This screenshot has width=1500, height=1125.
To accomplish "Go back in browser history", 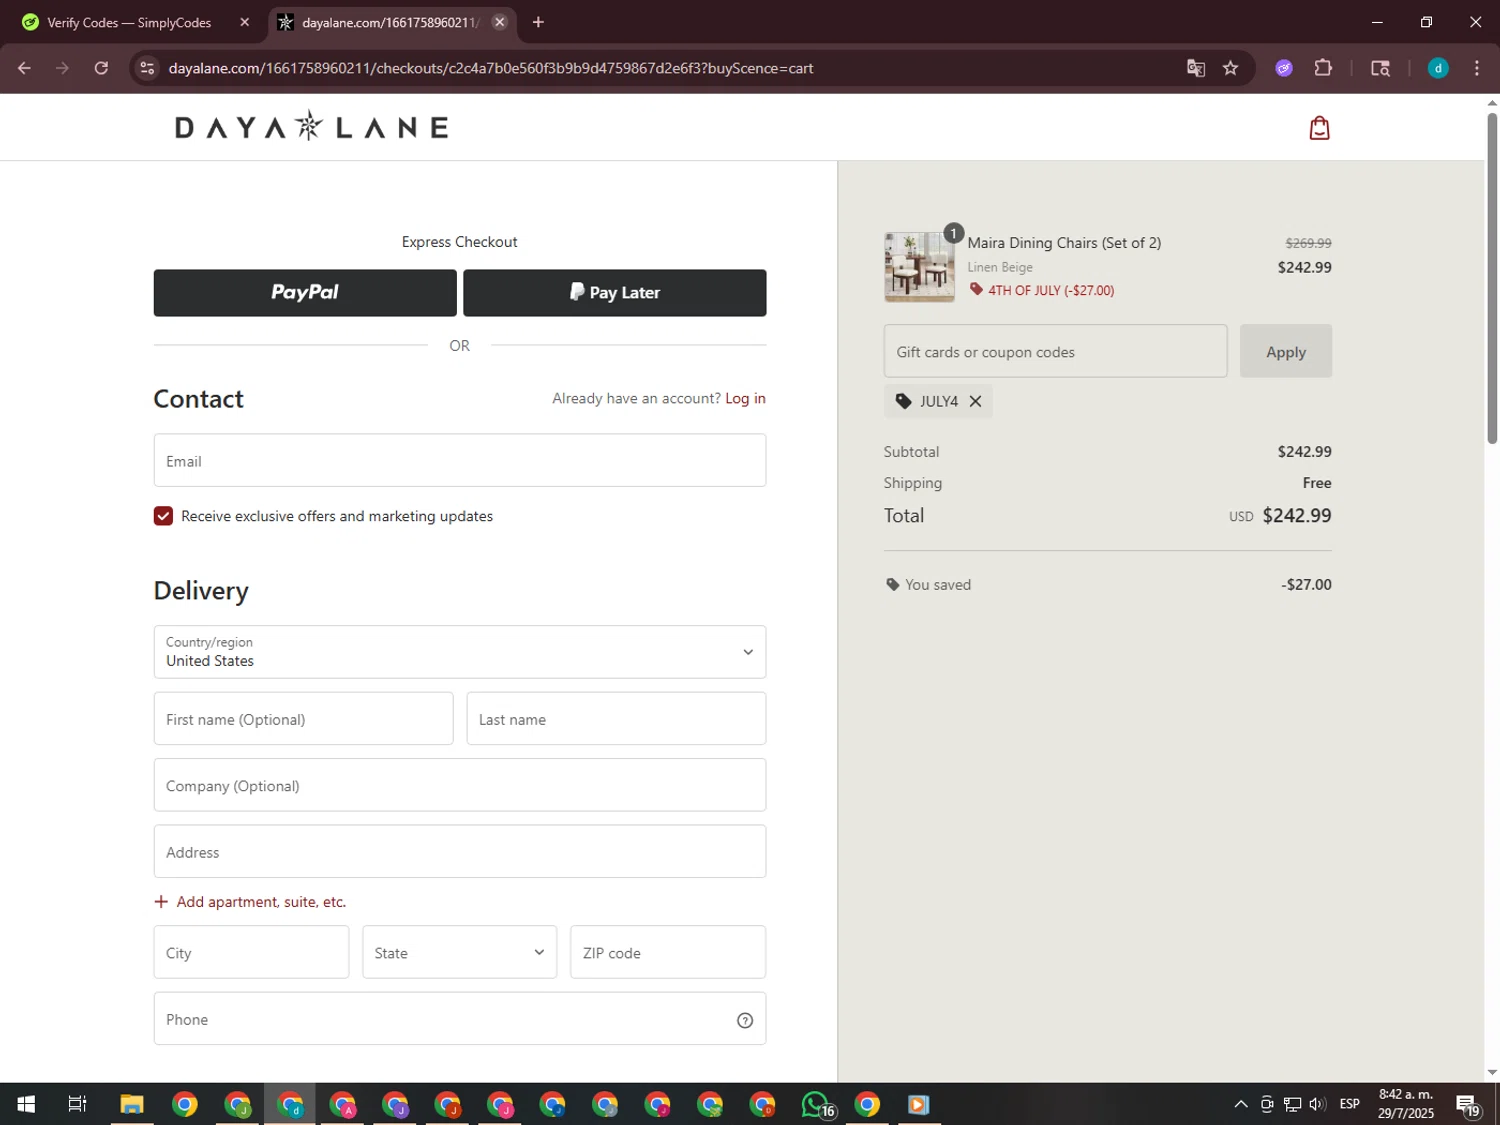I will [24, 68].
